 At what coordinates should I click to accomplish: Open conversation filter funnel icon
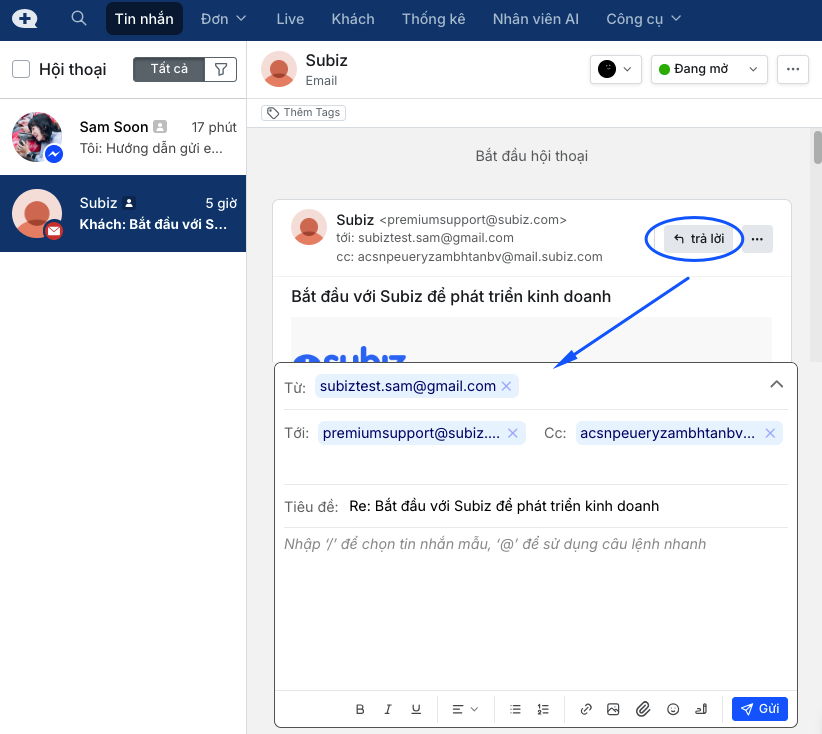(x=221, y=69)
